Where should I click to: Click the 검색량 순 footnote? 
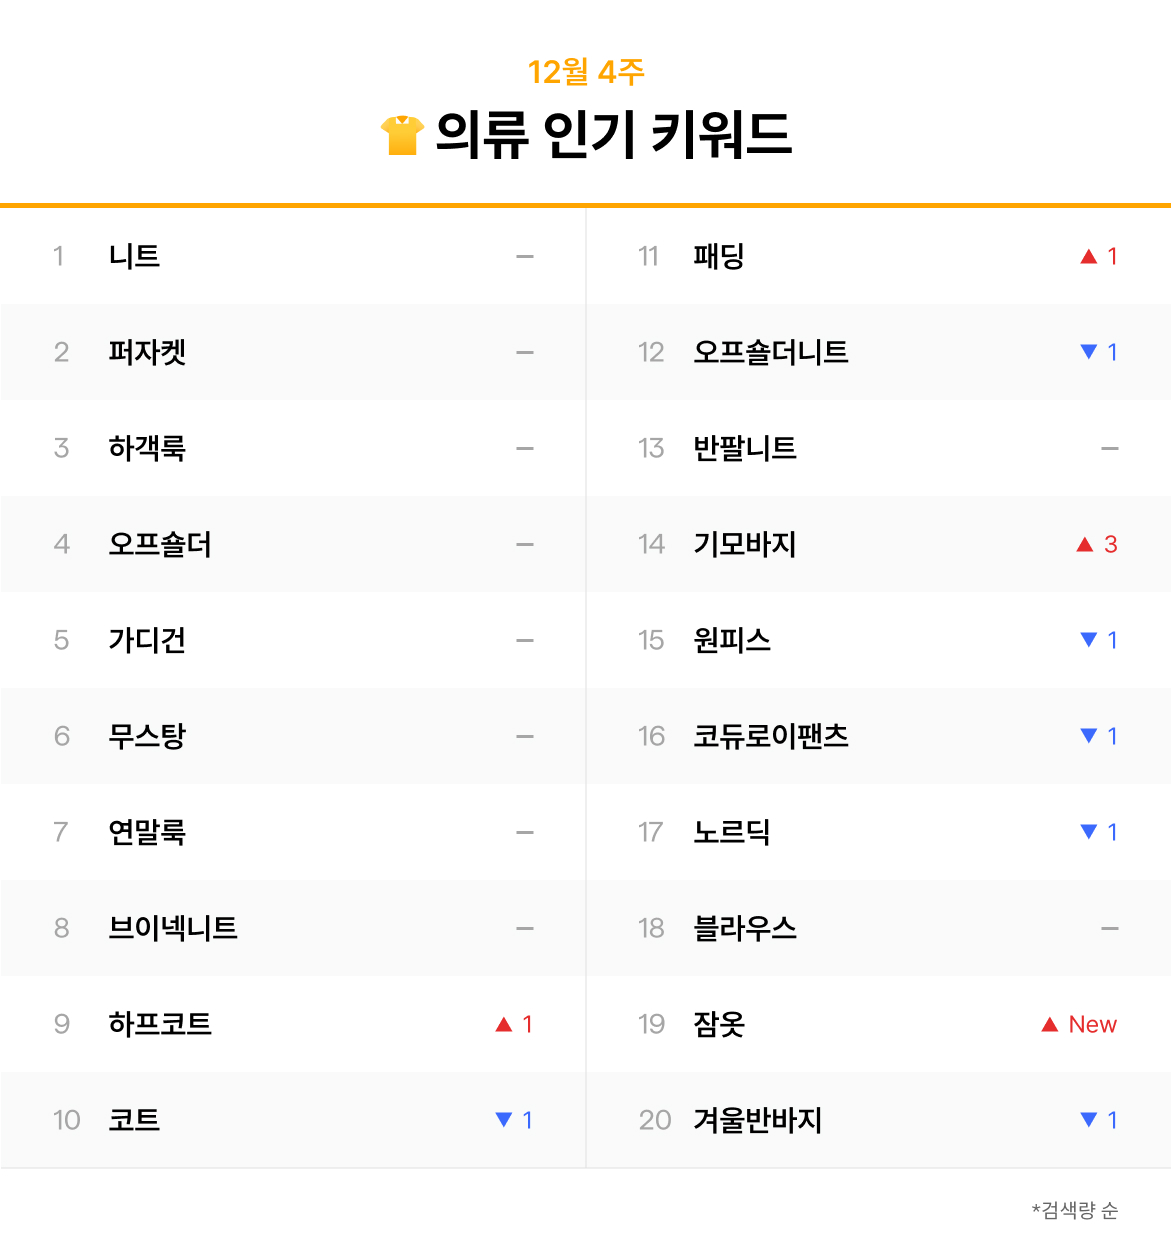coord(1076,1211)
